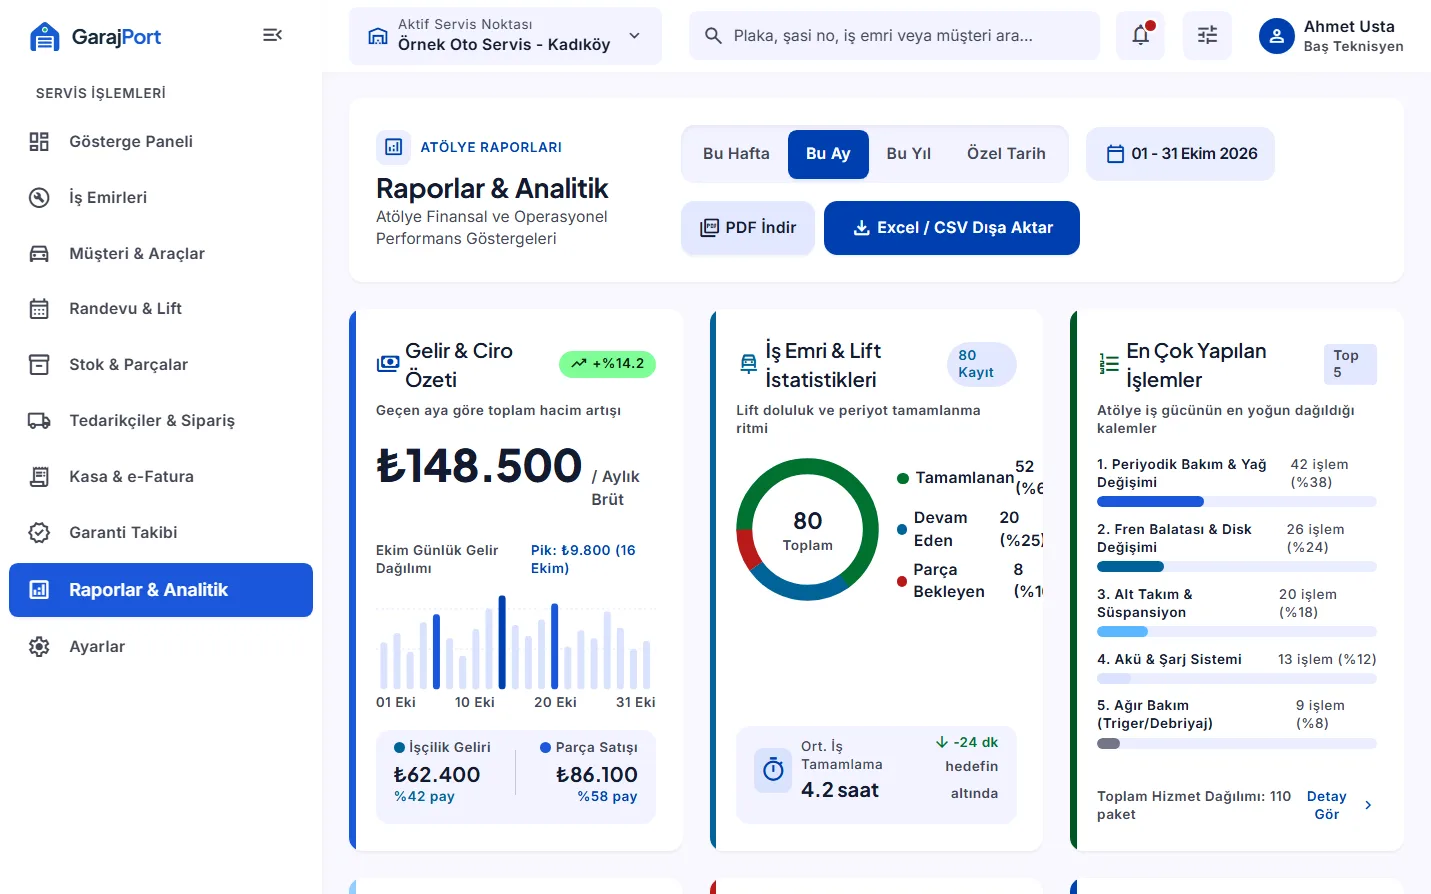The image size is (1431, 894).
Task: Open the Detay Gör link
Action: (1326, 805)
